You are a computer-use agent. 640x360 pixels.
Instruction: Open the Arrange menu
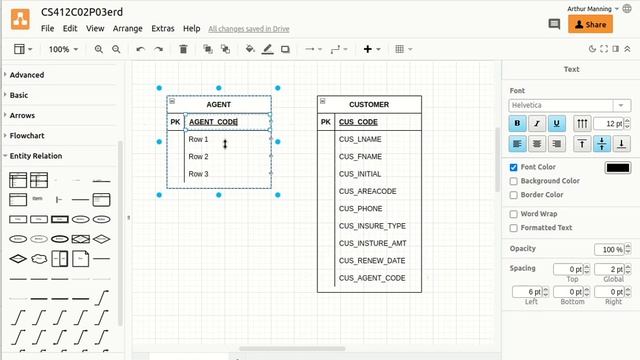[128, 28]
